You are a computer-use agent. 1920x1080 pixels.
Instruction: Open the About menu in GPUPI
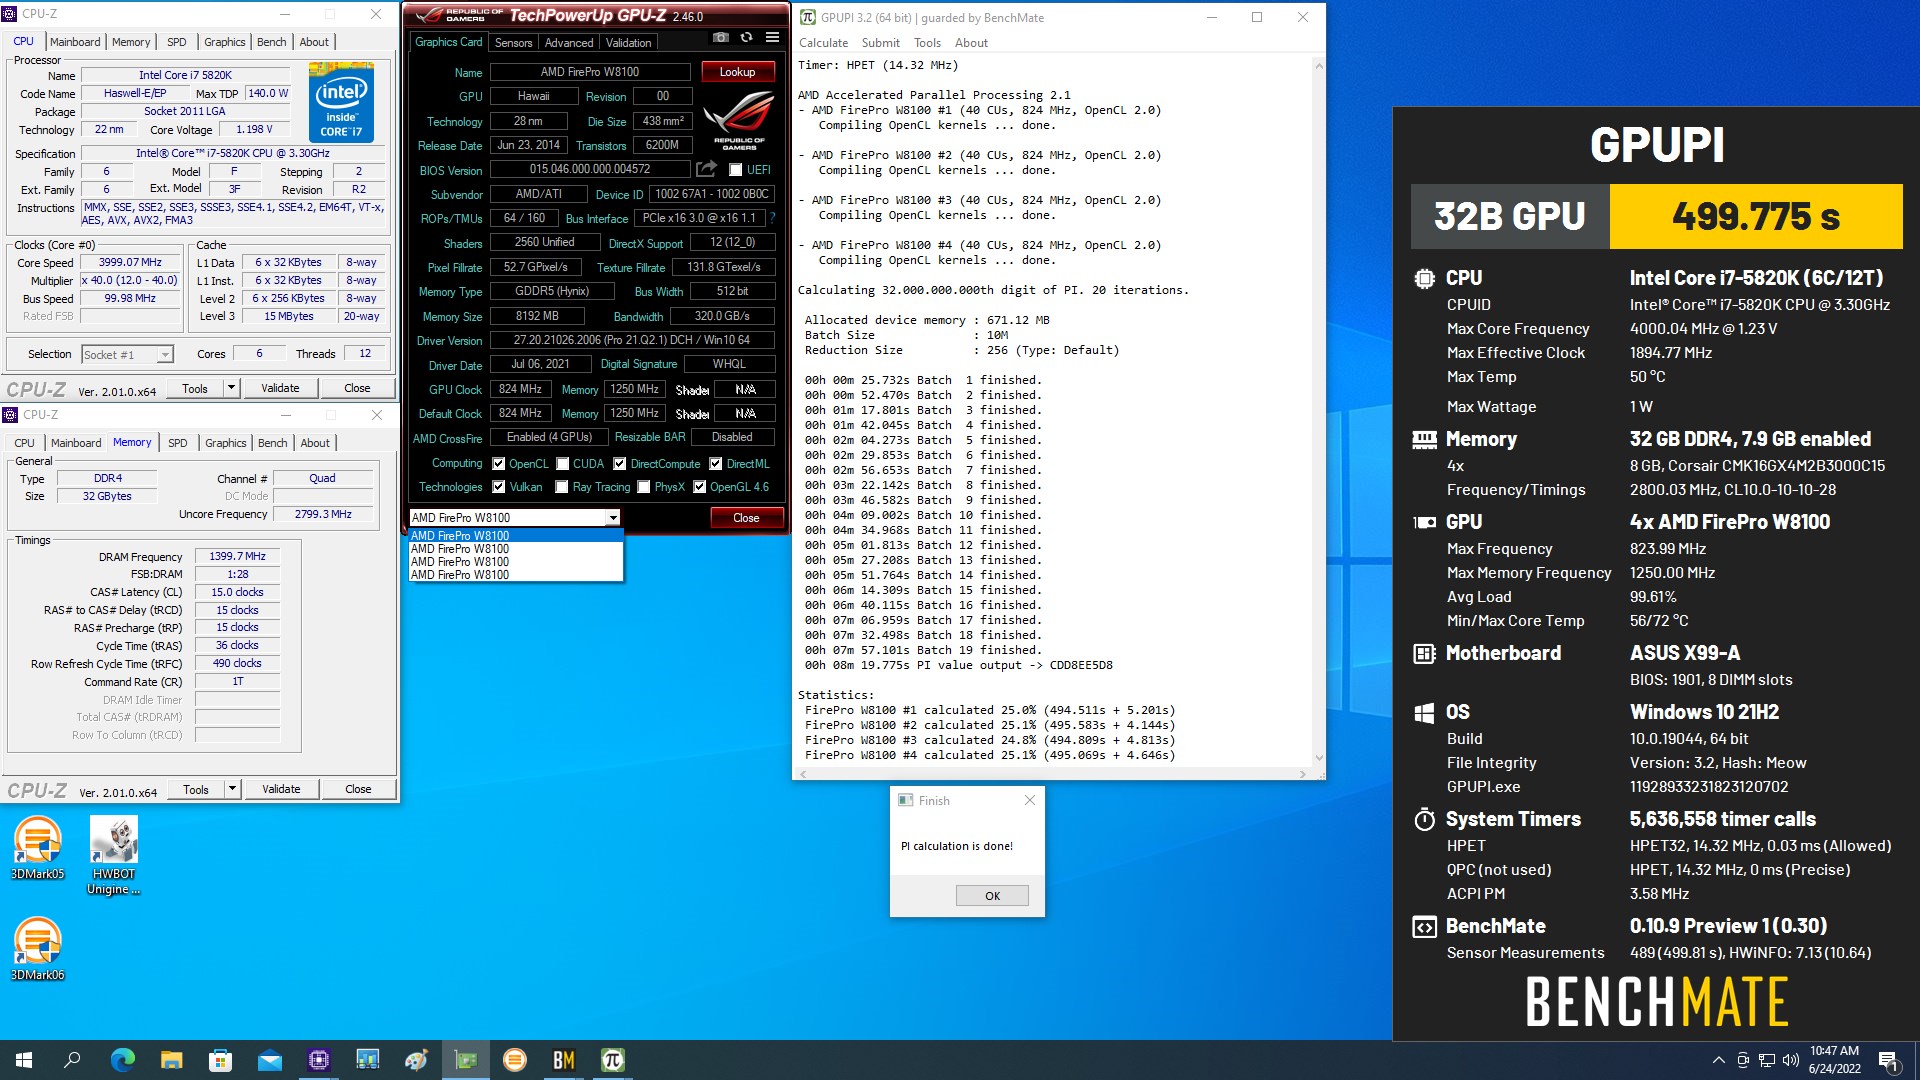971,43
